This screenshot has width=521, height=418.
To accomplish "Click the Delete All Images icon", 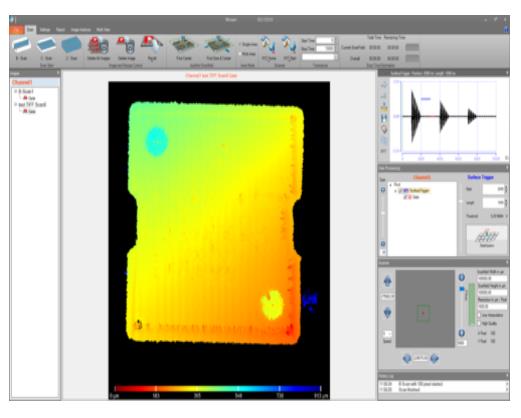I will 98,46.
